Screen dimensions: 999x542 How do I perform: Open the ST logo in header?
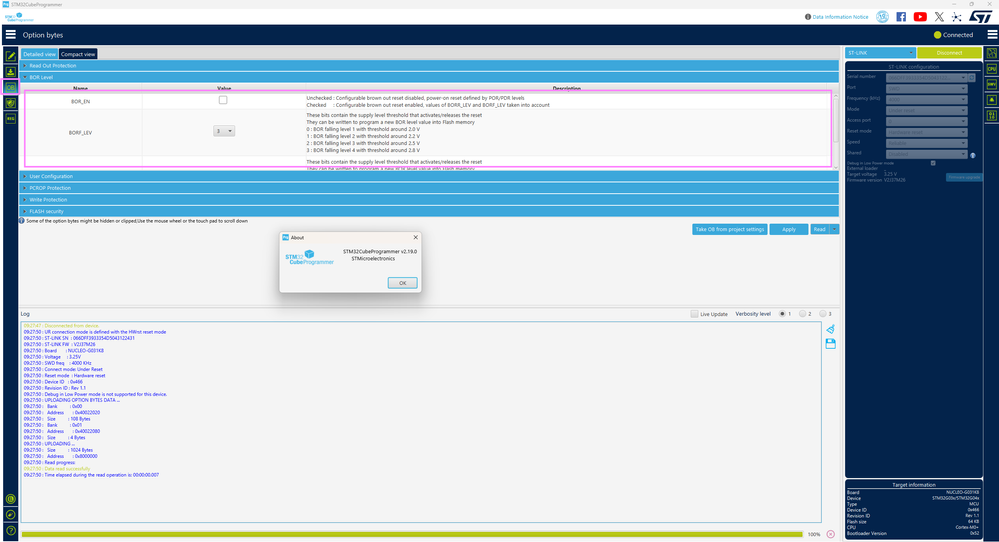[981, 17]
